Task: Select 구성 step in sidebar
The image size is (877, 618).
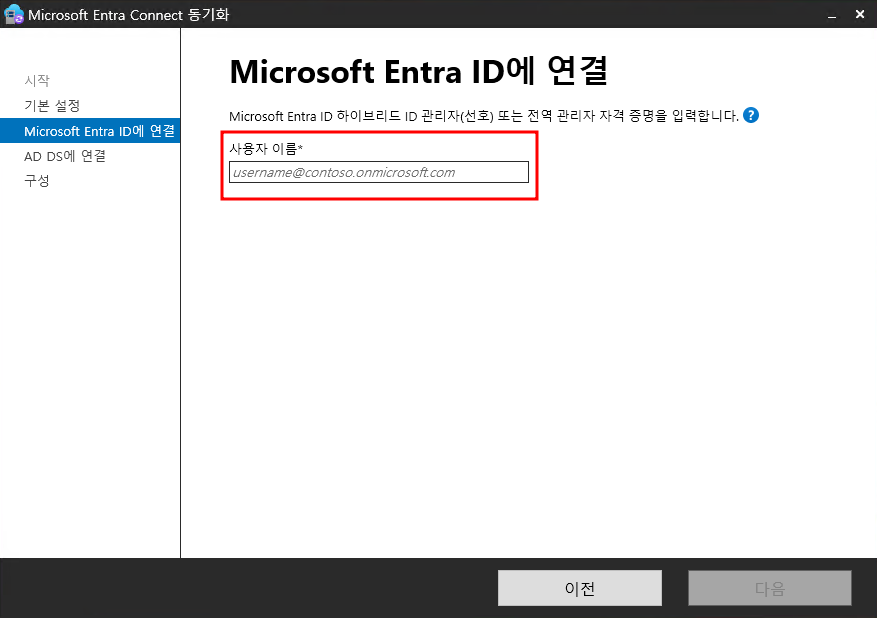Action: coord(37,181)
